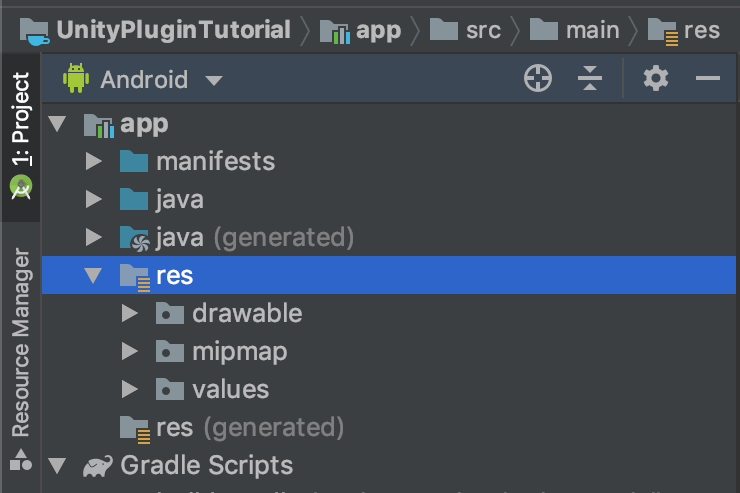The width and height of the screenshot is (740, 493).
Task: Expand the mipmap folder arrow
Action: [x=129, y=351]
